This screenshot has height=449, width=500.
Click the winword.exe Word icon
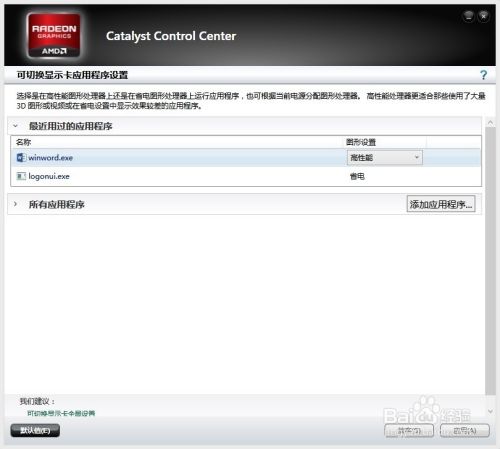(x=21, y=157)
